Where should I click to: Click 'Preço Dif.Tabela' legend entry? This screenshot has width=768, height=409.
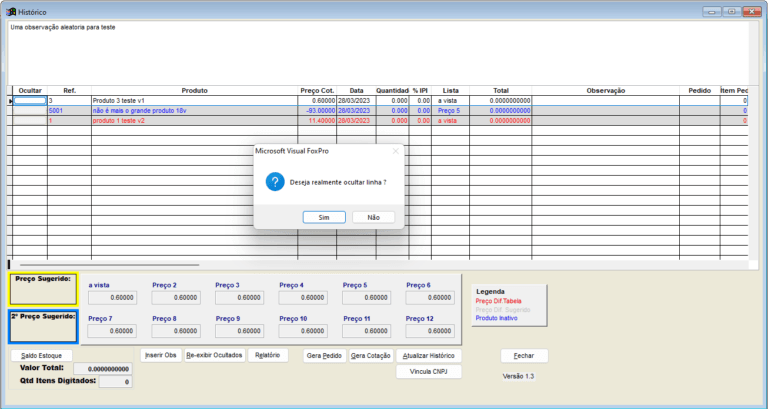498,301
